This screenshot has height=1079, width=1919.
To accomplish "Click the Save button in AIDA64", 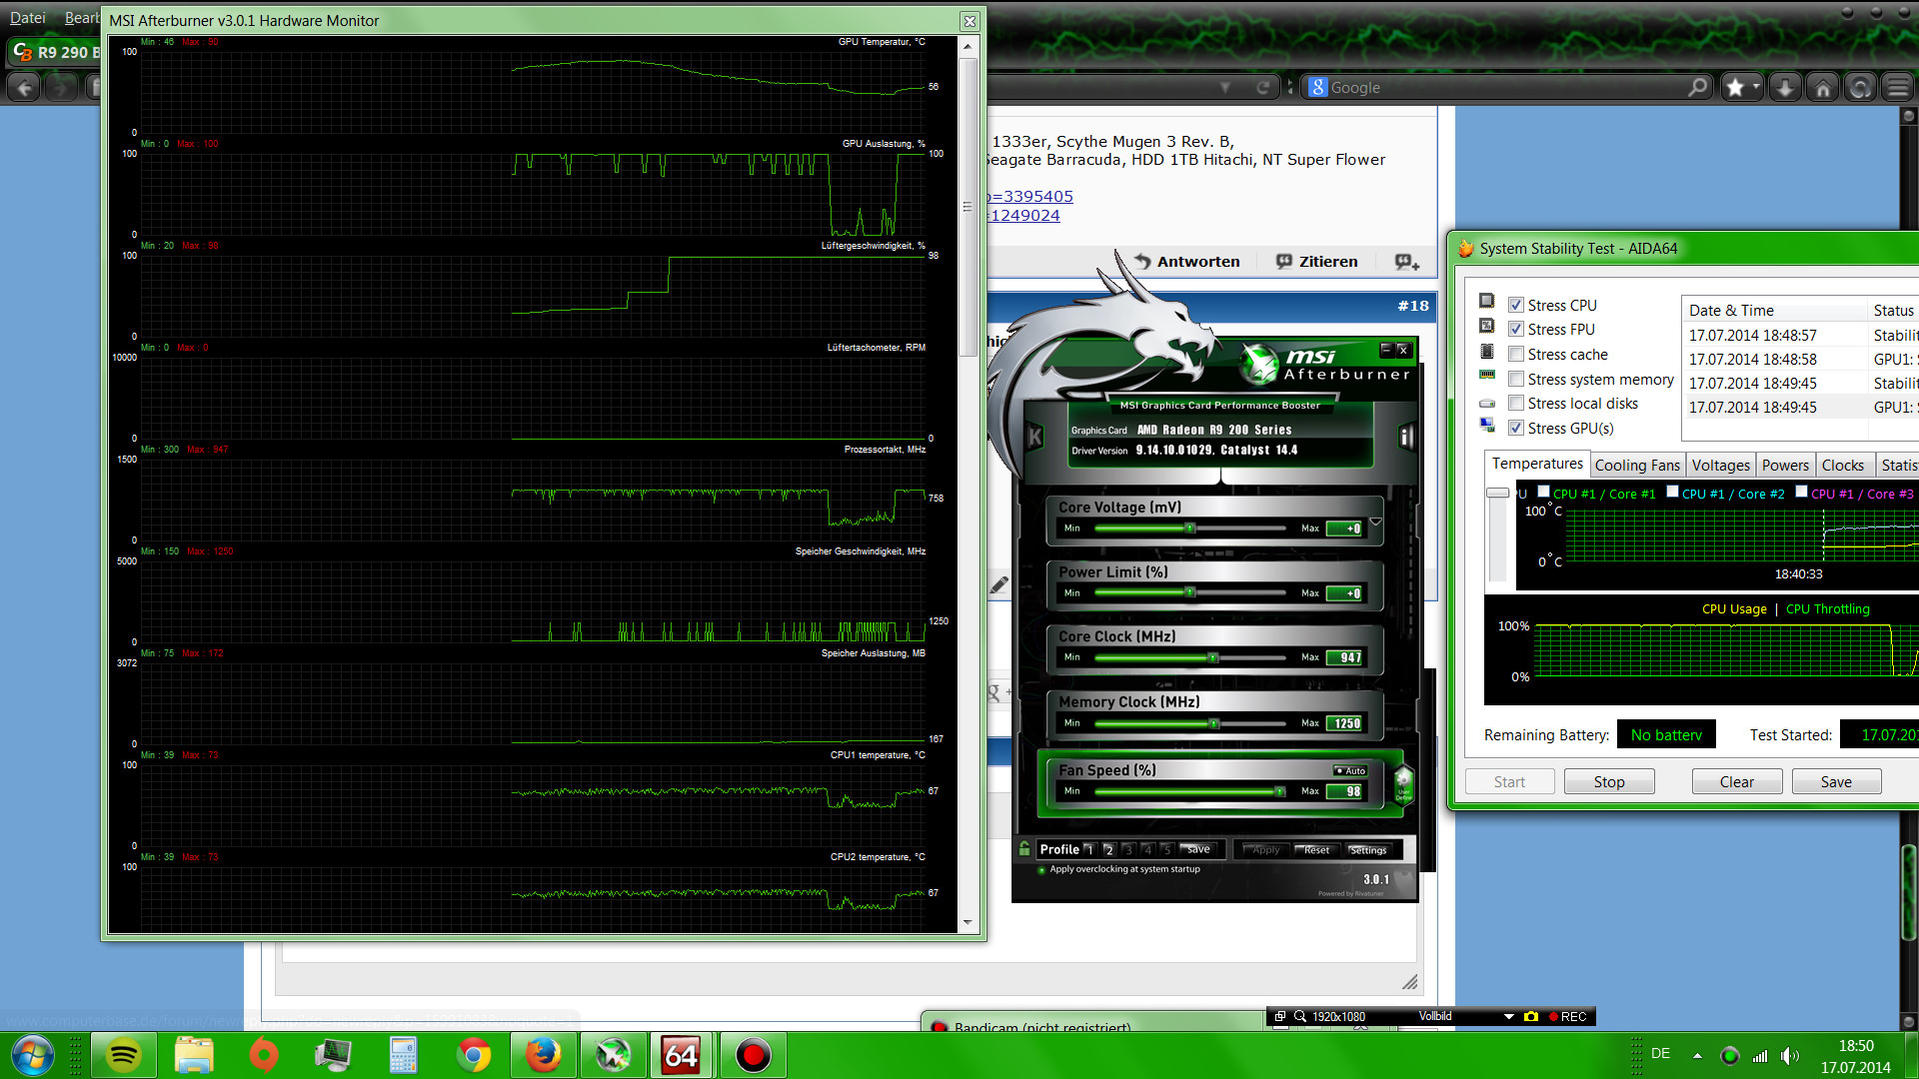I will pyautogui.click(x=1836, y=782).
